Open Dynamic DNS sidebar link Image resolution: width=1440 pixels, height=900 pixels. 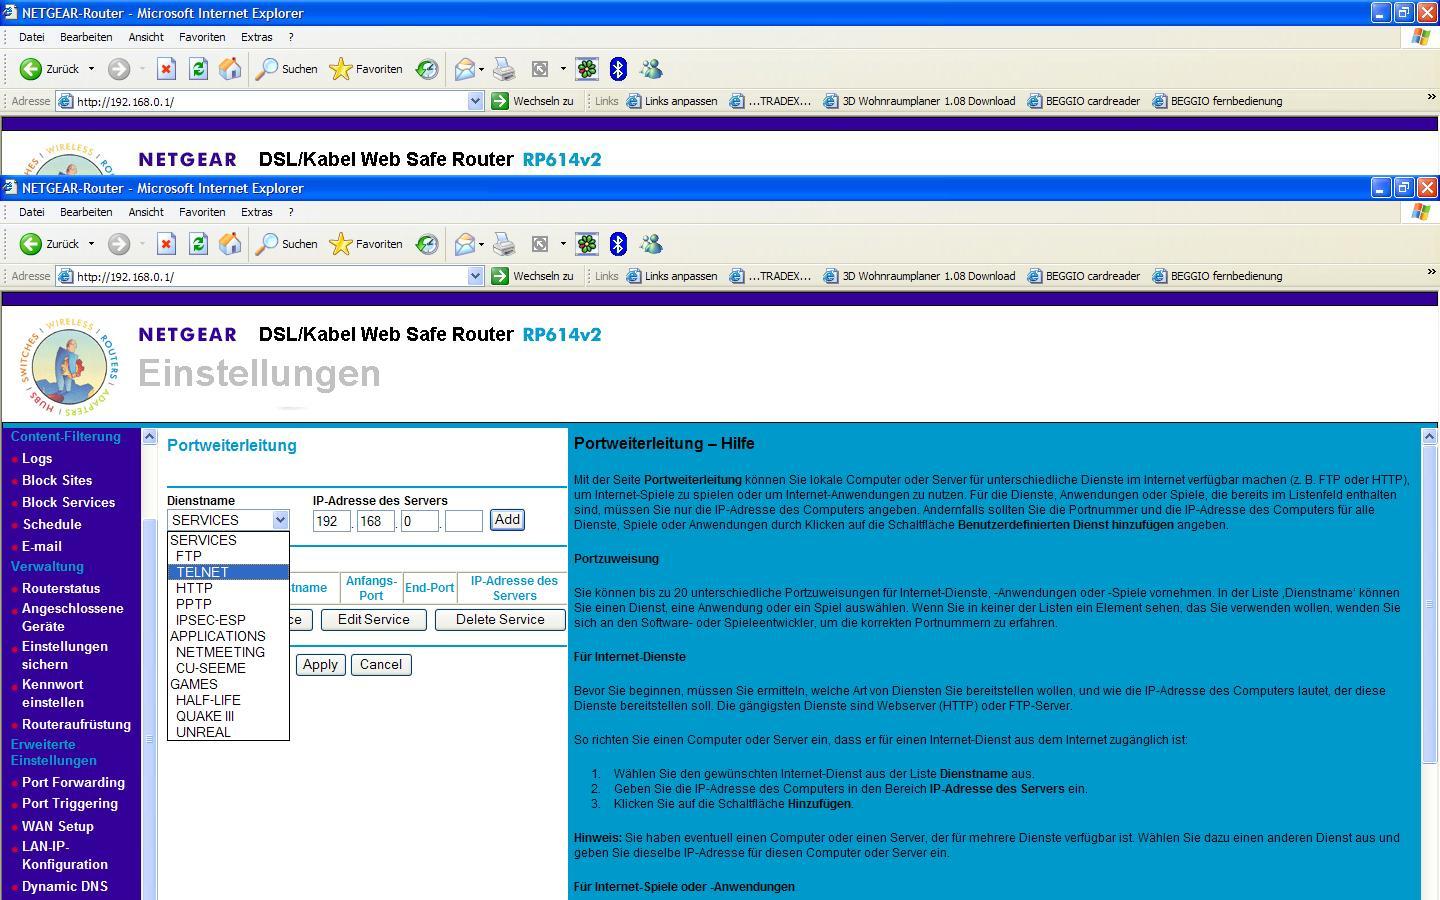point(65,886)
